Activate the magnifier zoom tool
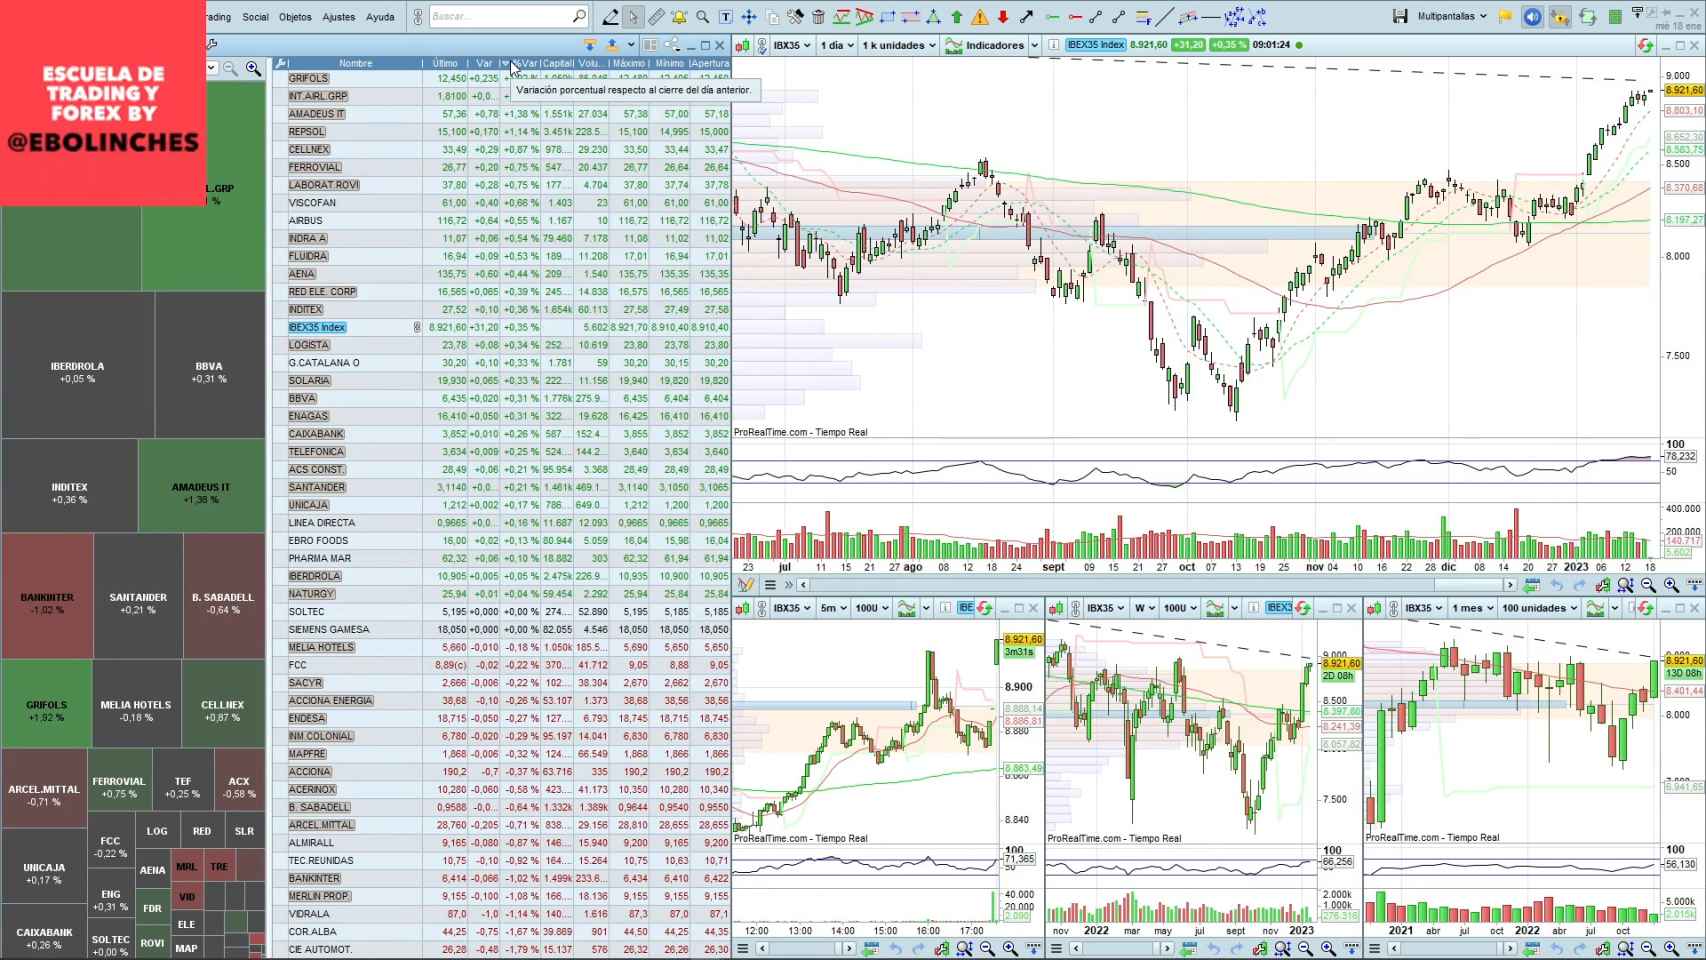This screenshot has width=1706, height=960. pos(702,16)
